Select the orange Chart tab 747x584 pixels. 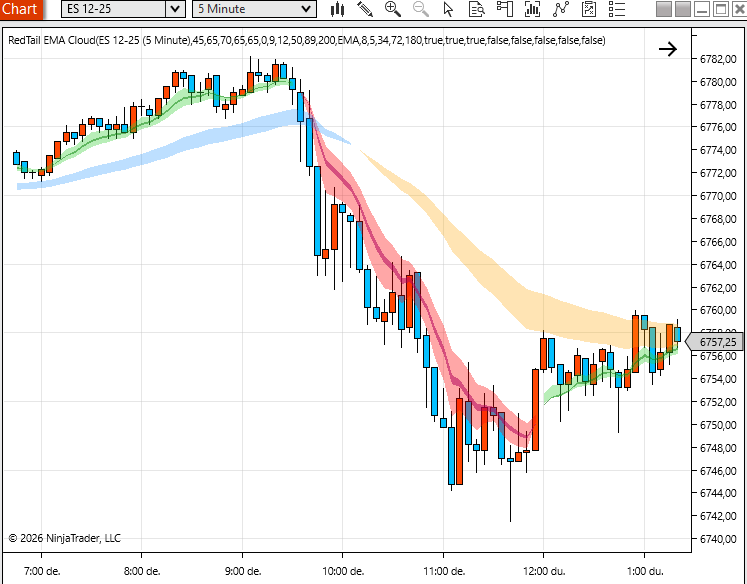[21, 9]
